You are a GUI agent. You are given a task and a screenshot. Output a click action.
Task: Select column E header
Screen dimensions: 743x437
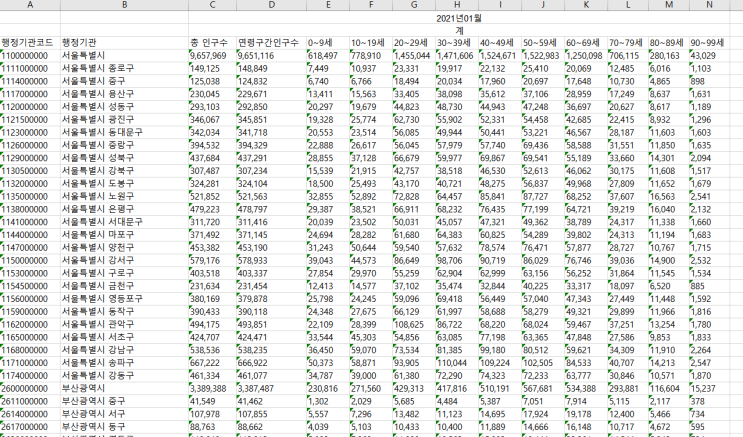[x=328, y=5]
